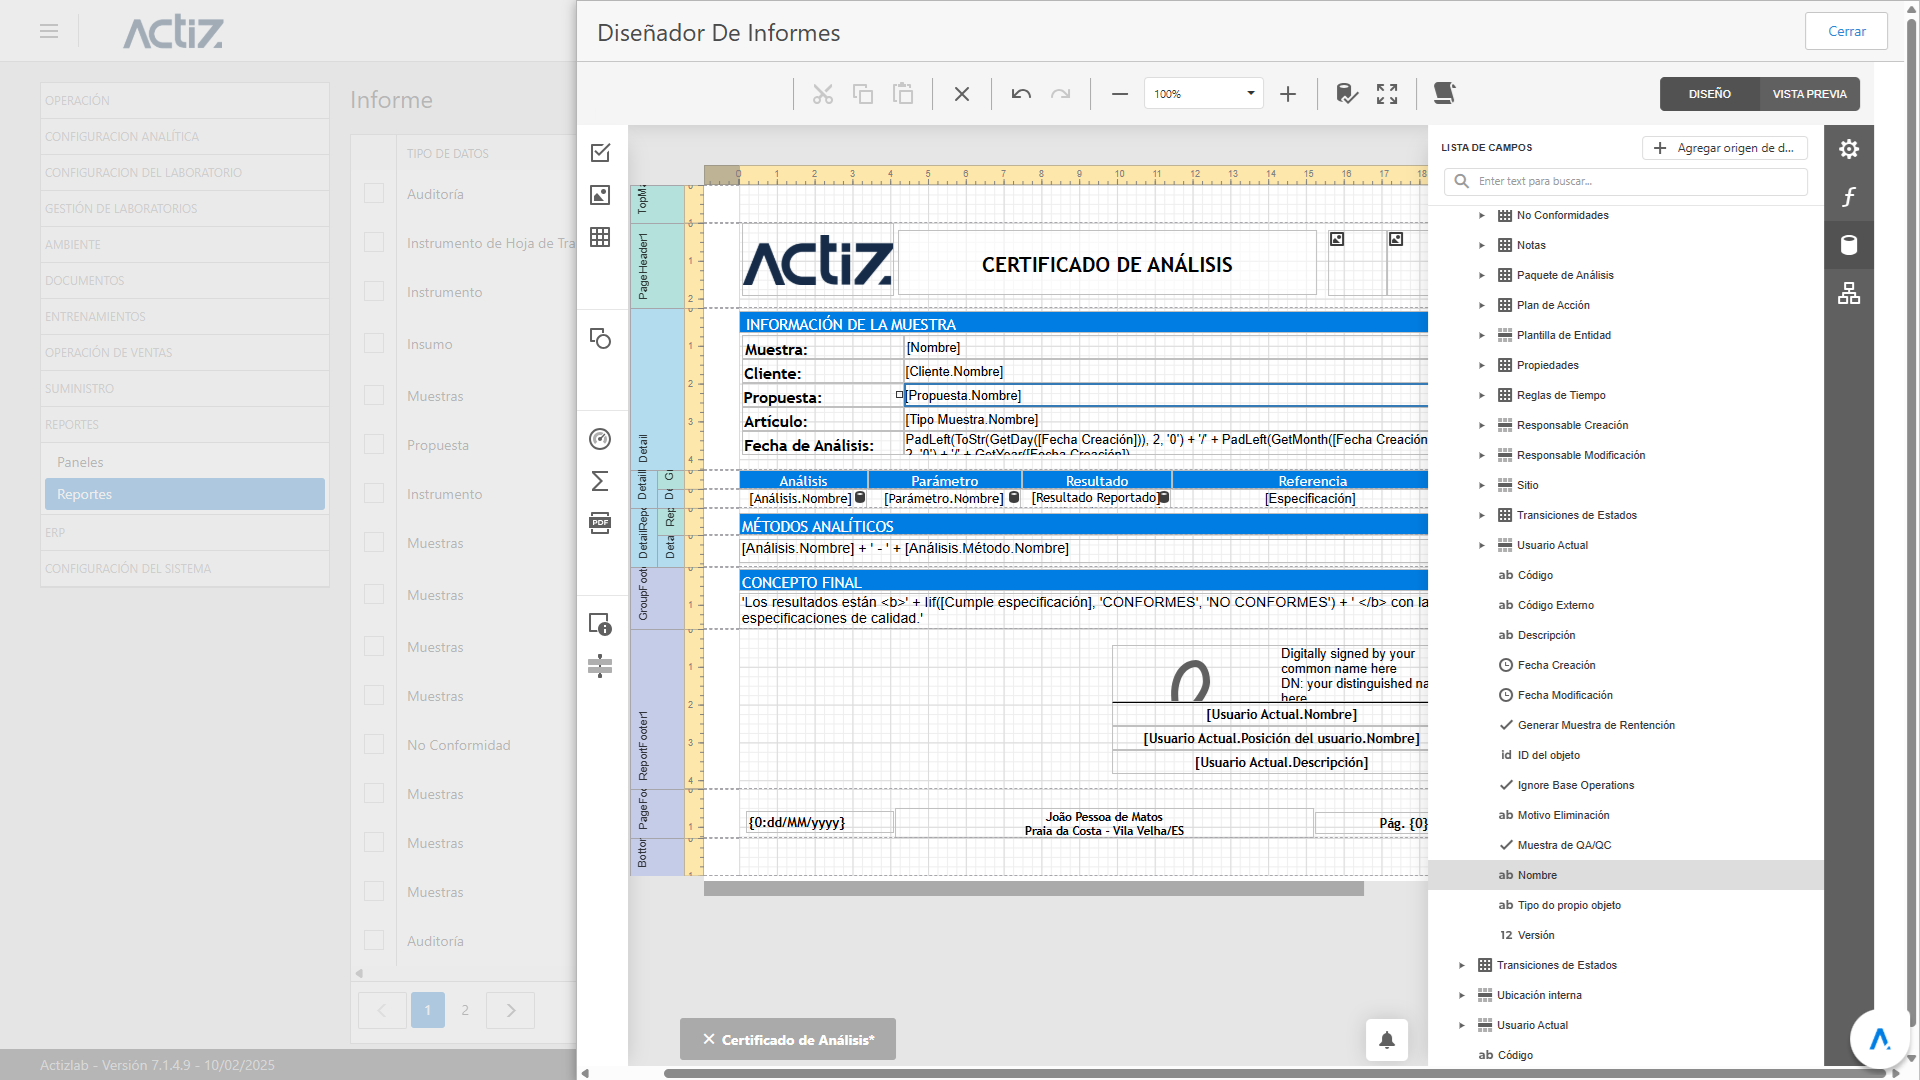Select the Table control tool

pos(600,237)
